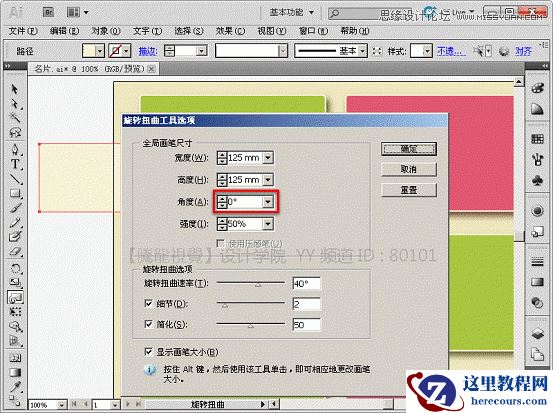This screenshot has height=413, width=553.
Task: Select the Gradient tool
Action: pyautogui.click(x=15, y=372)
